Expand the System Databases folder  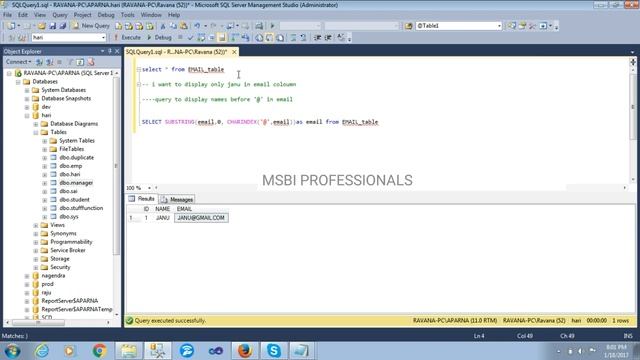pos(27,90)
